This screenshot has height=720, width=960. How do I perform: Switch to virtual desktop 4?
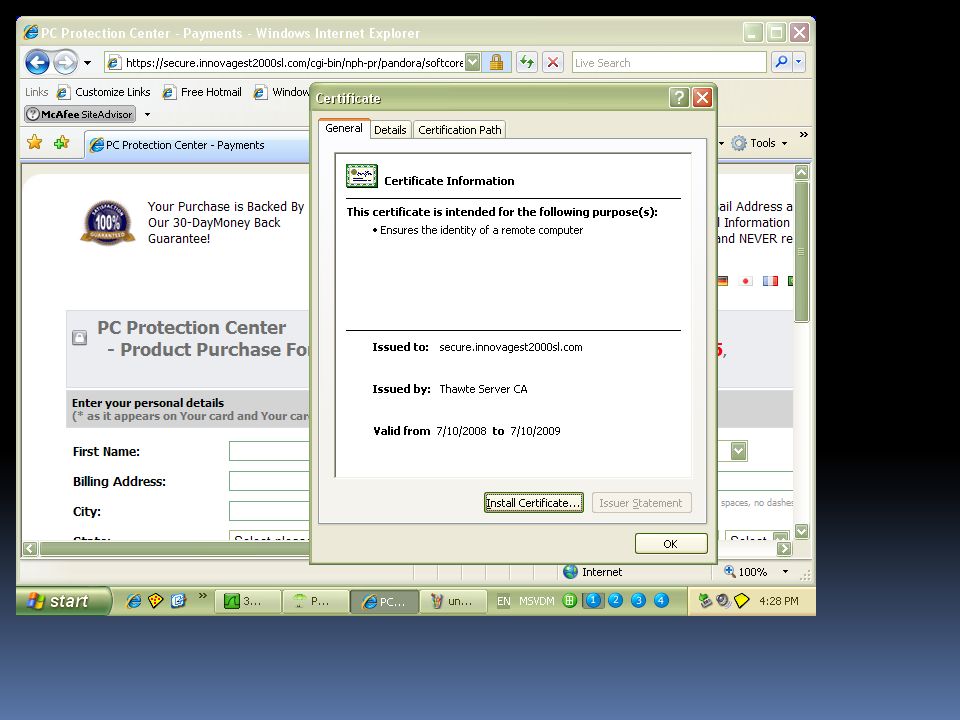tap(661, 601)
